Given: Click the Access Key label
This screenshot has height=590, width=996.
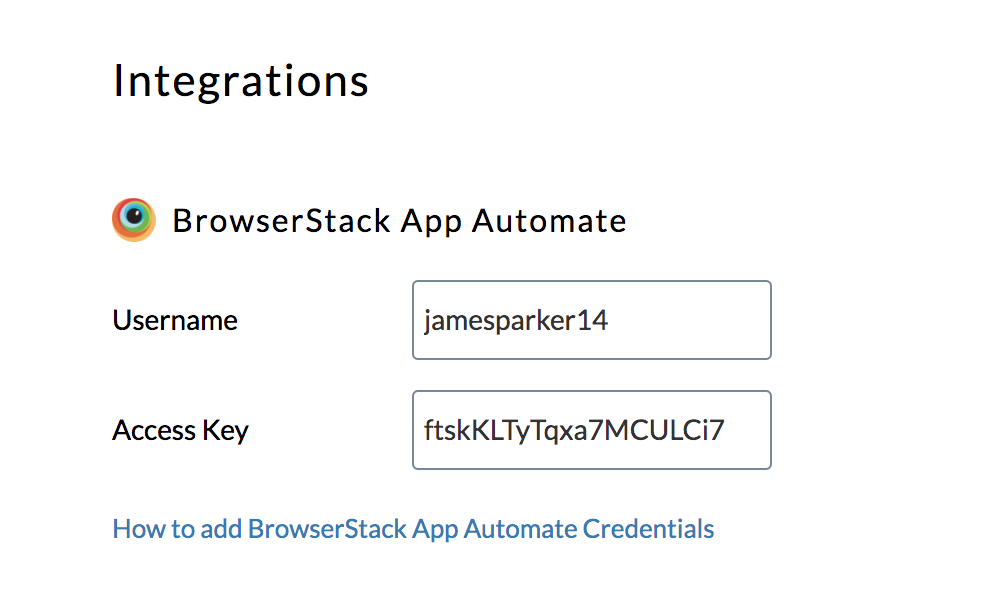Looking at the screenshot, I should pyautogui.click(x=181, y=430).
